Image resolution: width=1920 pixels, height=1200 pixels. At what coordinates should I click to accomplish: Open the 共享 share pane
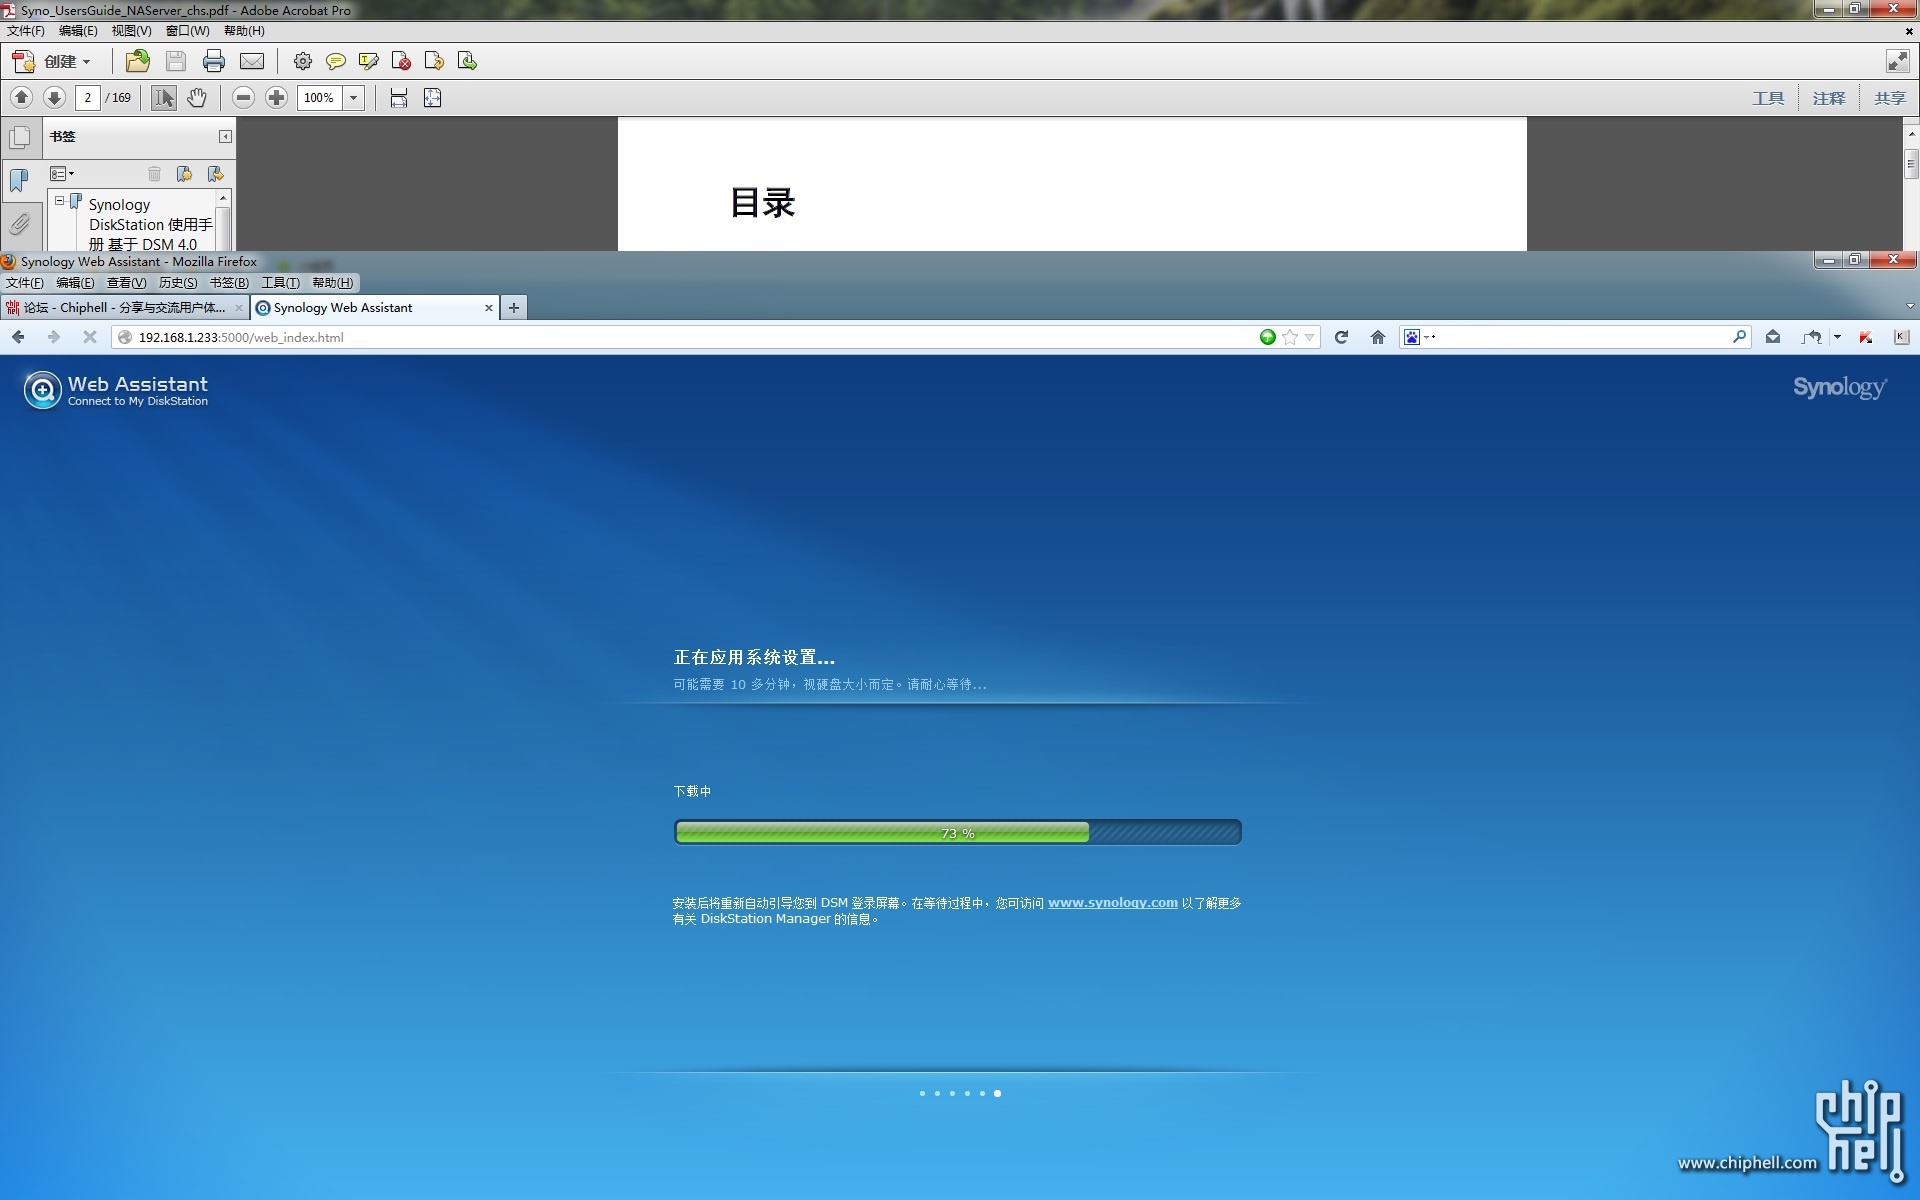(x=1890, y=98)
